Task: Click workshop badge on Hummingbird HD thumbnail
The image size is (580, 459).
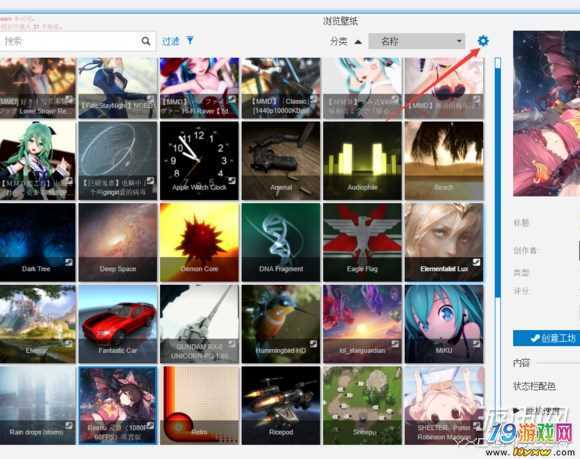Action: point(313,344)
